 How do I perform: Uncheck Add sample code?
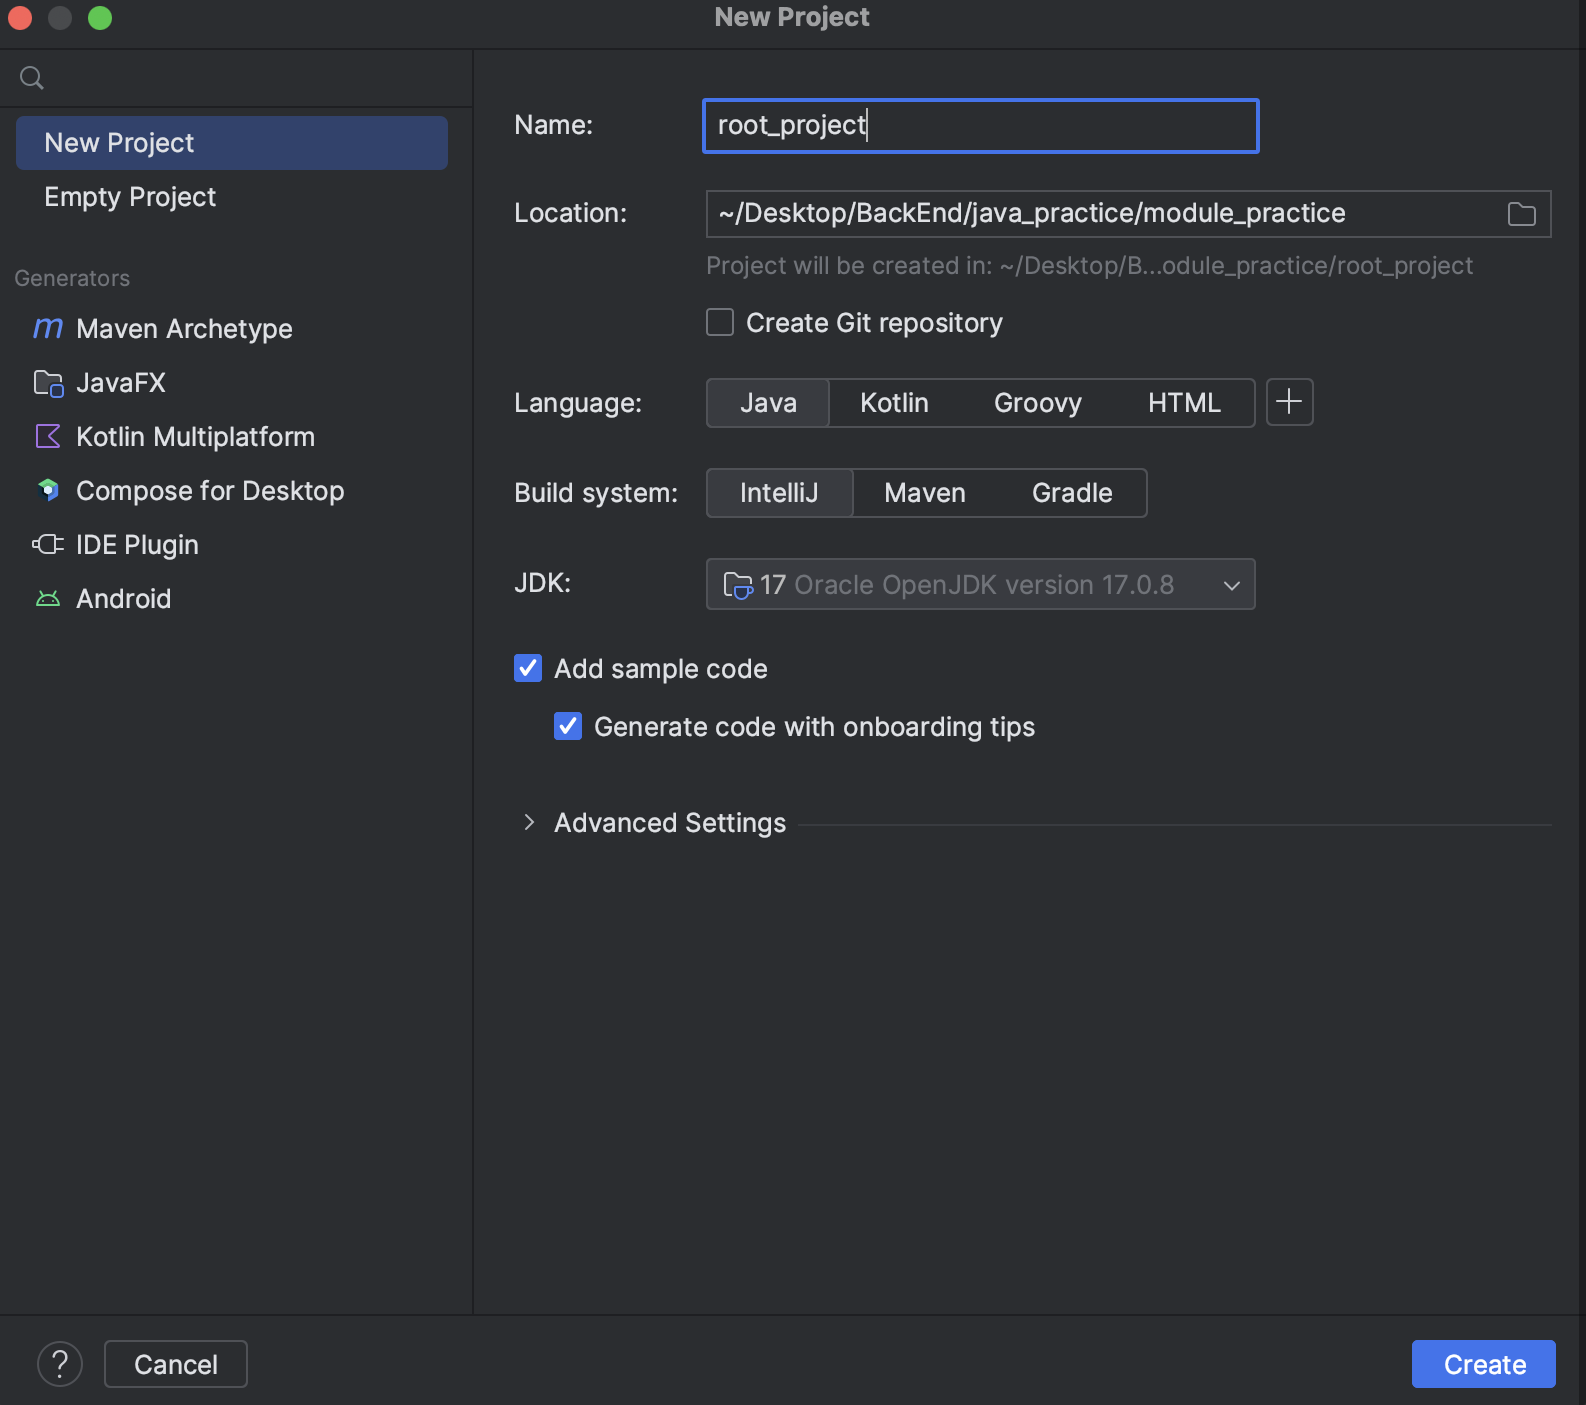point(528,668)
